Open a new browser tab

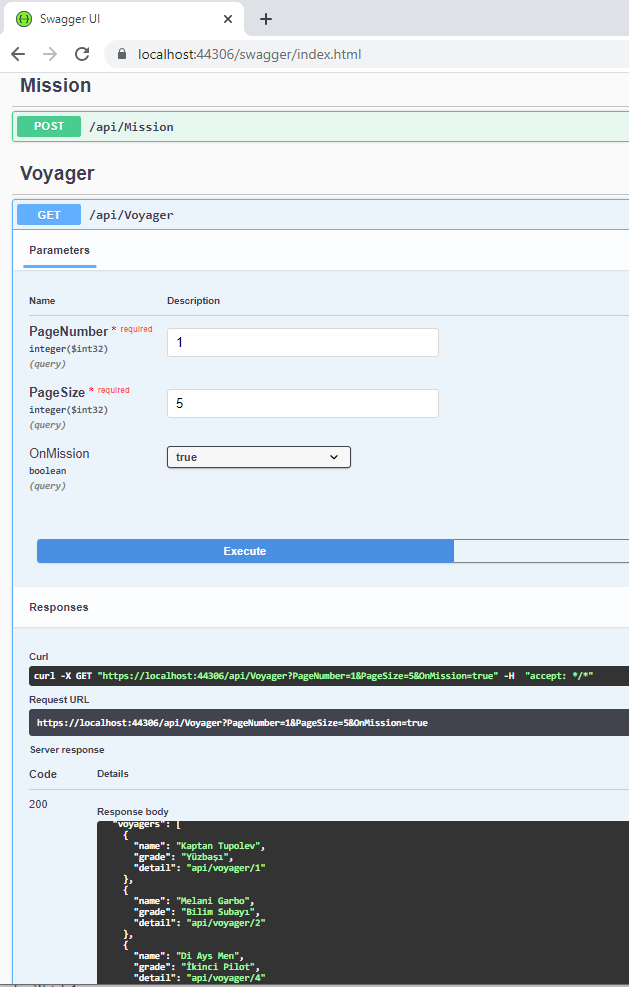266,19
